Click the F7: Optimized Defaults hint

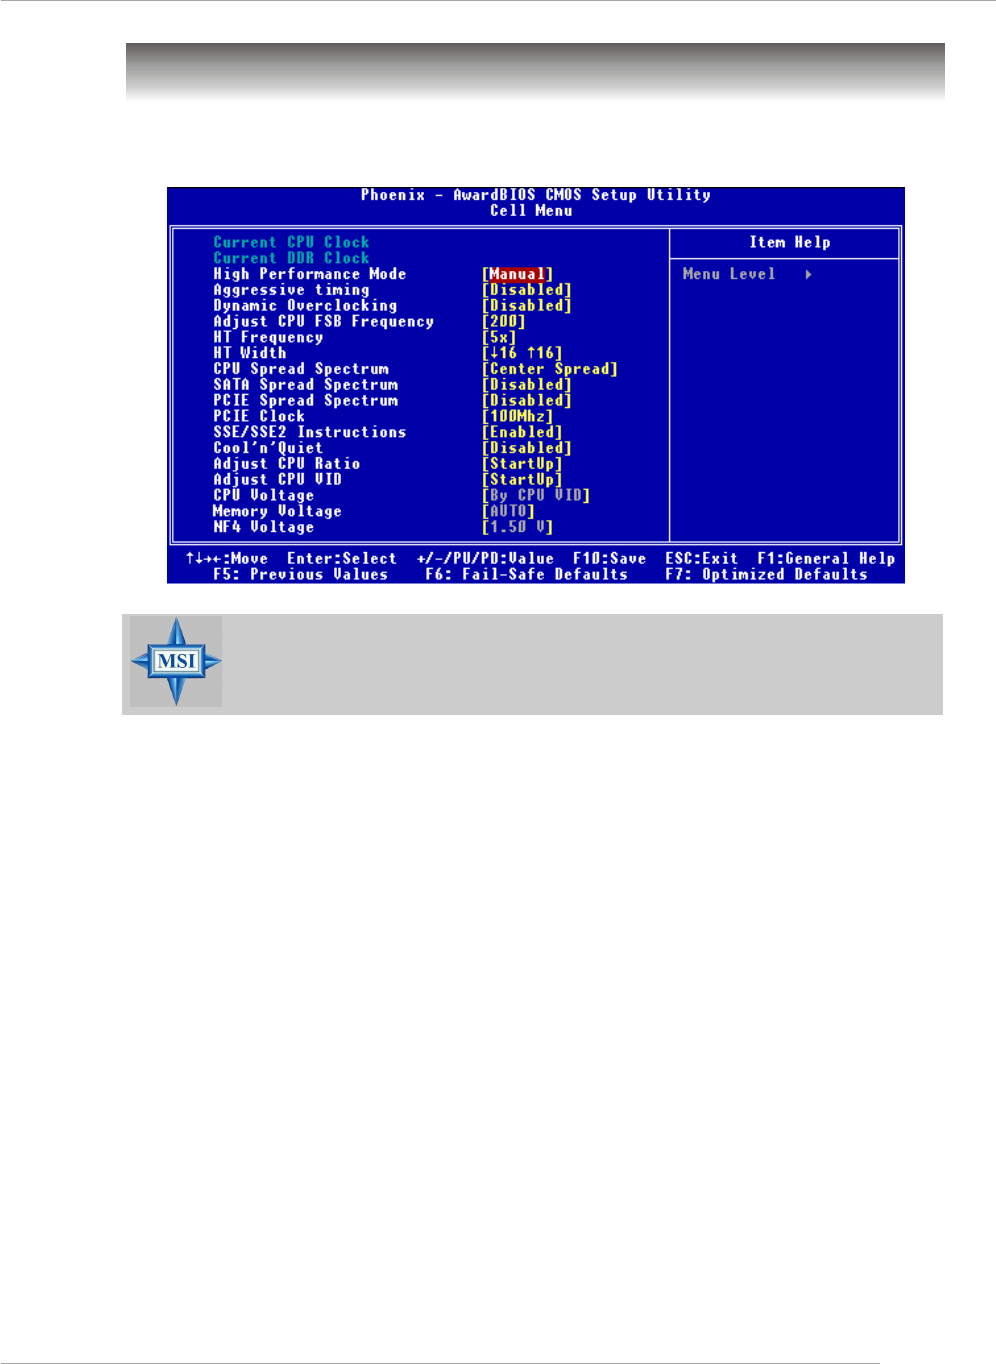tap(766, 575)
